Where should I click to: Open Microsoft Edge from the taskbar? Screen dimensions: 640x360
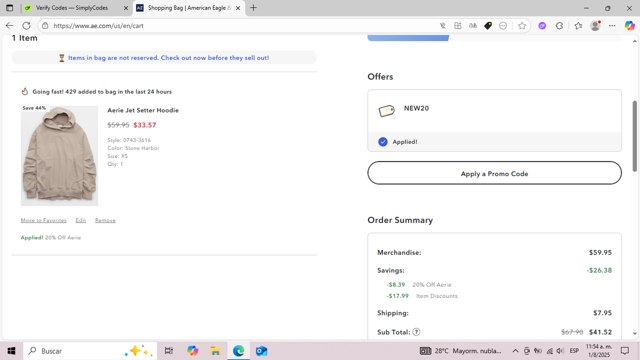click(x=238, y=351)
